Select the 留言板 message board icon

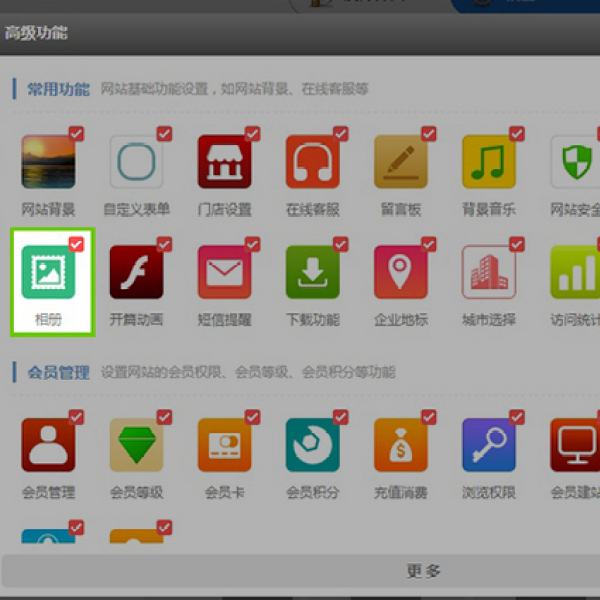(x=400, y=162)
